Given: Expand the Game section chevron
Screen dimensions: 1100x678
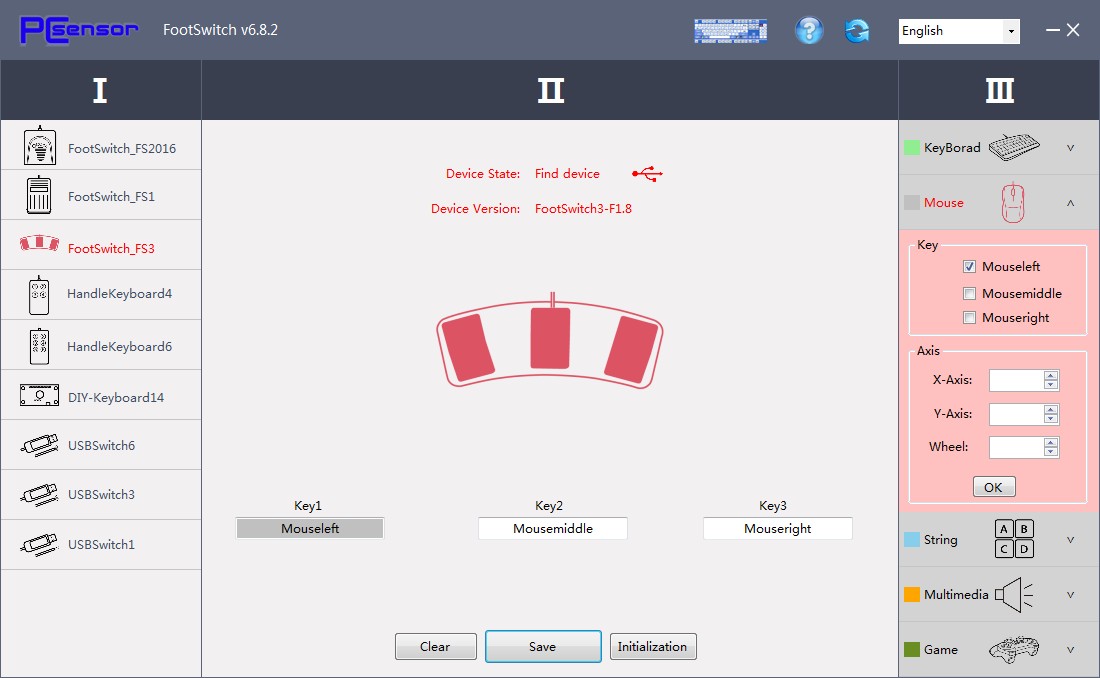Looking at the screenshot, I should point(1071,650).
